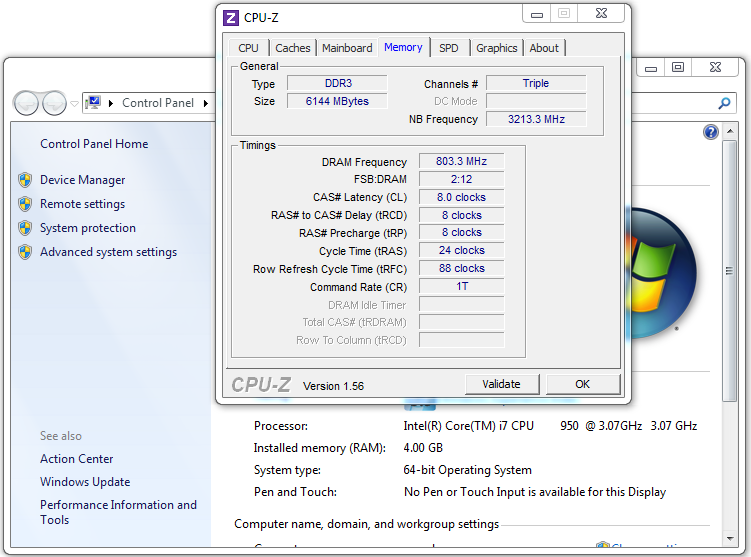Viewport: 751px width, 557px height.
Task: Click the Size field showing 6144 MBytes
Action: [337, 101]
